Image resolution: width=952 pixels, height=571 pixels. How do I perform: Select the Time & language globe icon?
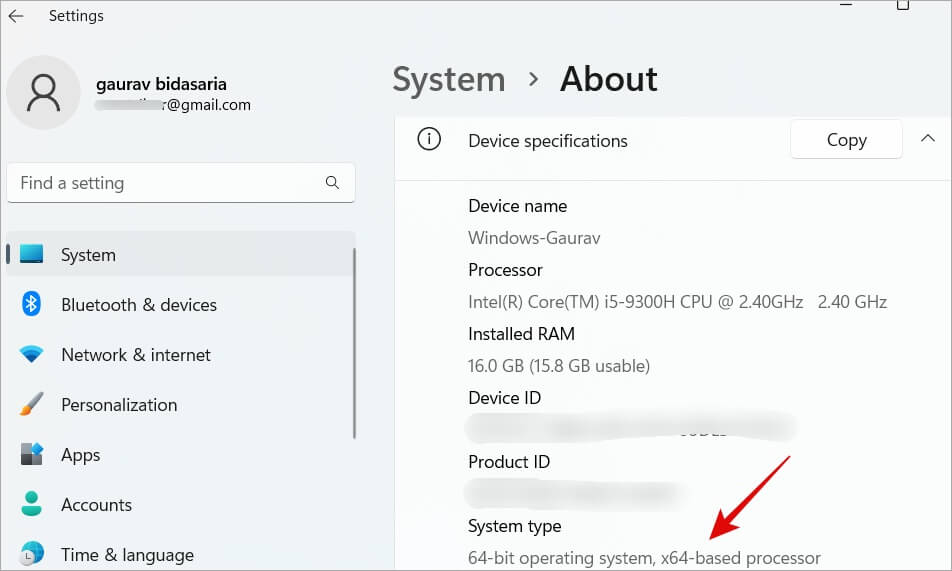32,553
